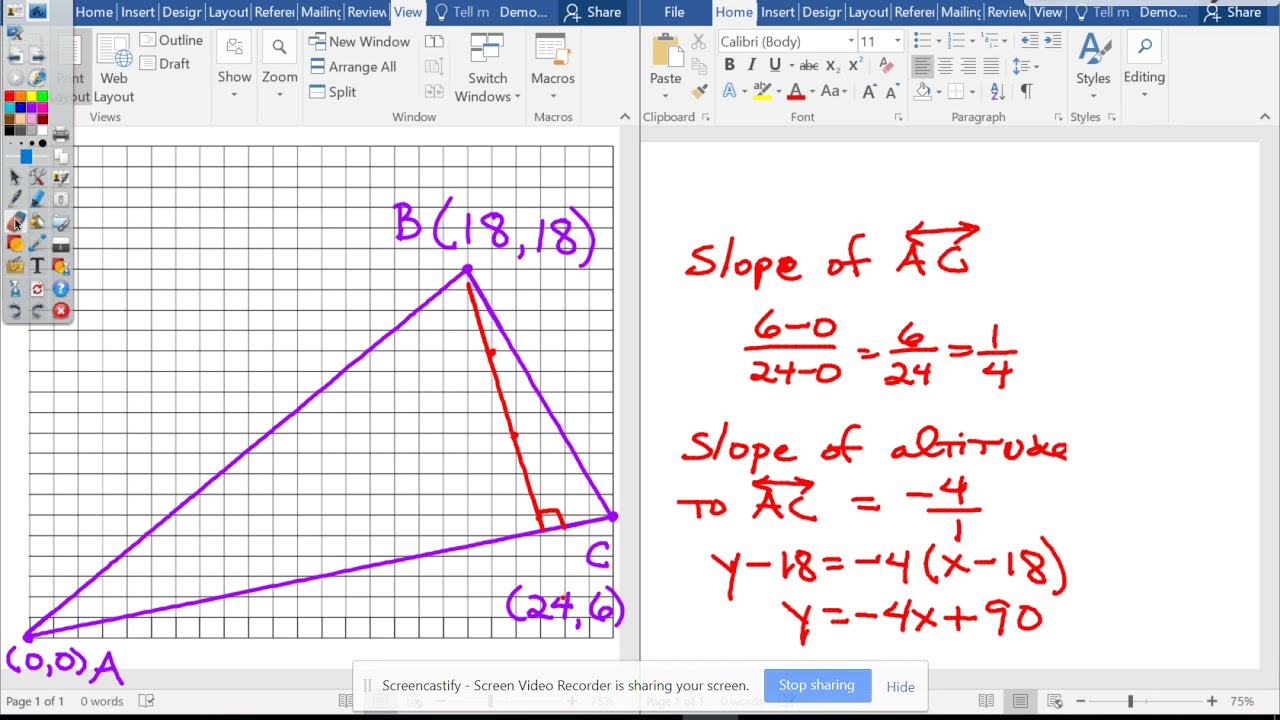Select the arrow pointer tool in floating toolbar
The width and height of the screenshot is (1280, 720).
tap(15, 177)
